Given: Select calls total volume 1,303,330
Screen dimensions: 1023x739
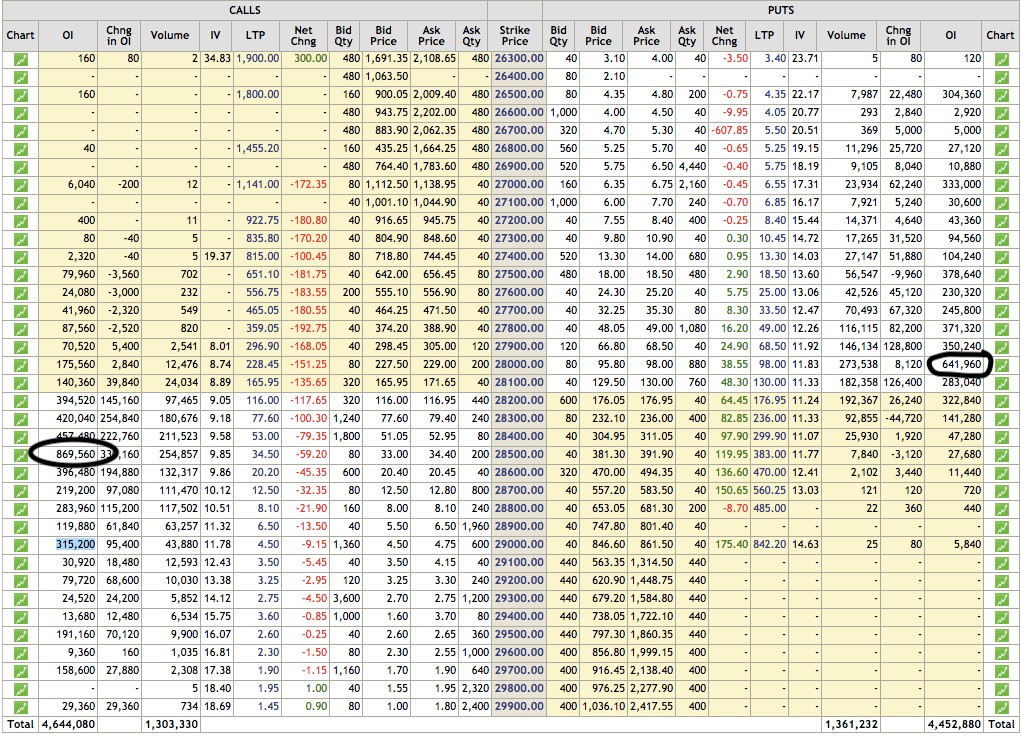Looking at the screenshot, I should [172, 725].
